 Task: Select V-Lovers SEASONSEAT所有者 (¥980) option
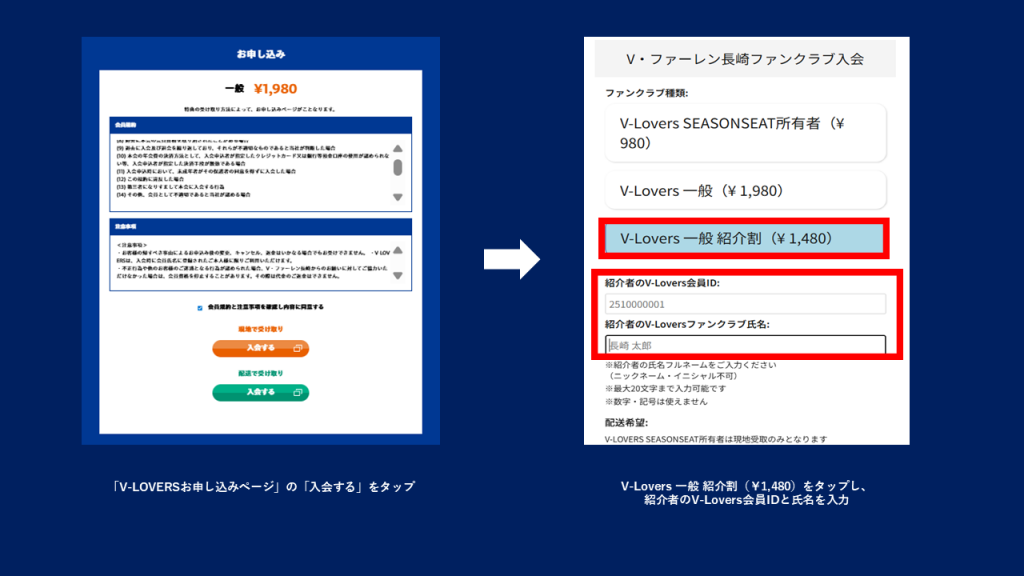coord(745,133)
